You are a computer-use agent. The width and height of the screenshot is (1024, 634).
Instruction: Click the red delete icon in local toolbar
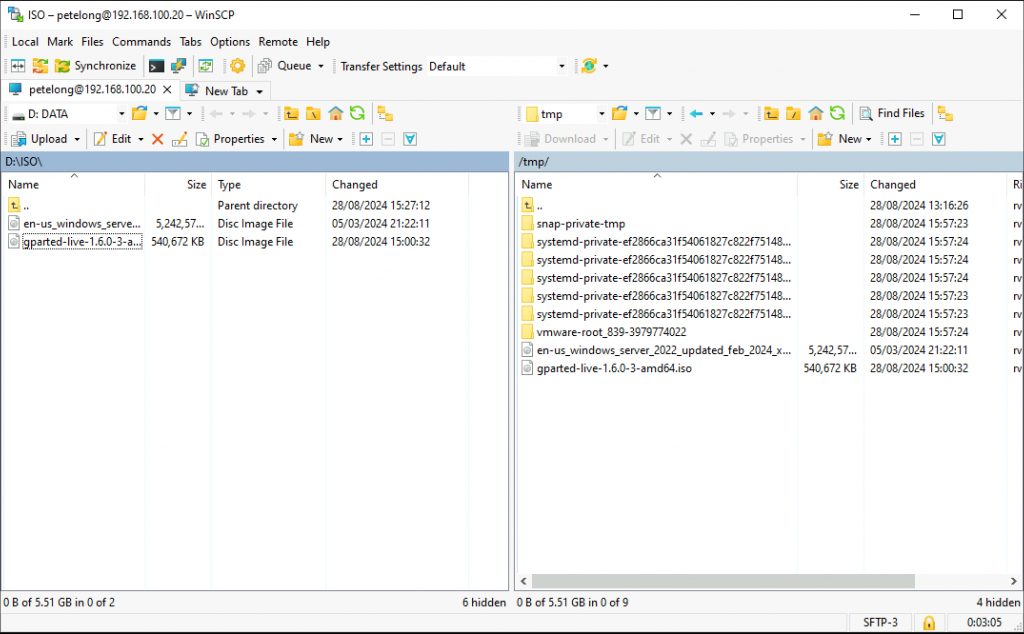(157, 139)
